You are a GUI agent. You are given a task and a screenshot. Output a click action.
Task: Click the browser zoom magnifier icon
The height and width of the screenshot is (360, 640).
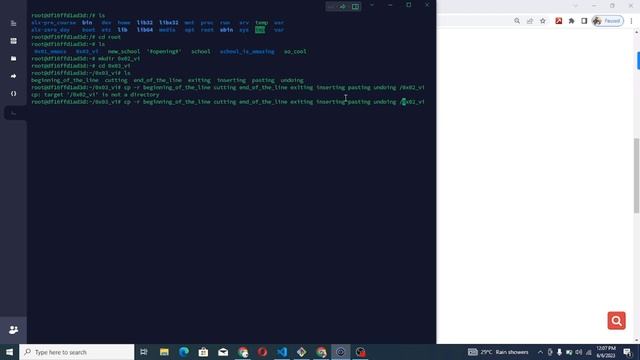click(517, 21)
